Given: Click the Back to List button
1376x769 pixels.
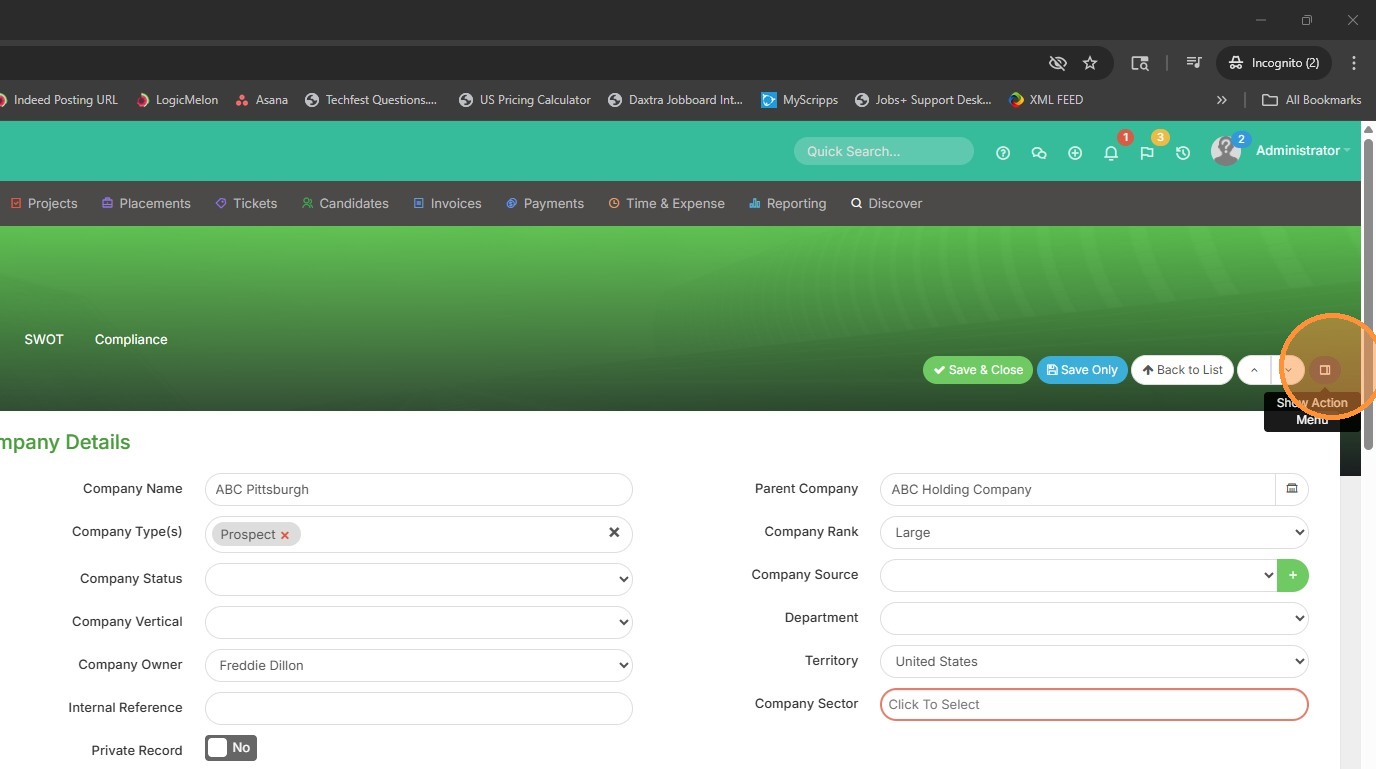Looking at the screenshot, I should 1182,370.
